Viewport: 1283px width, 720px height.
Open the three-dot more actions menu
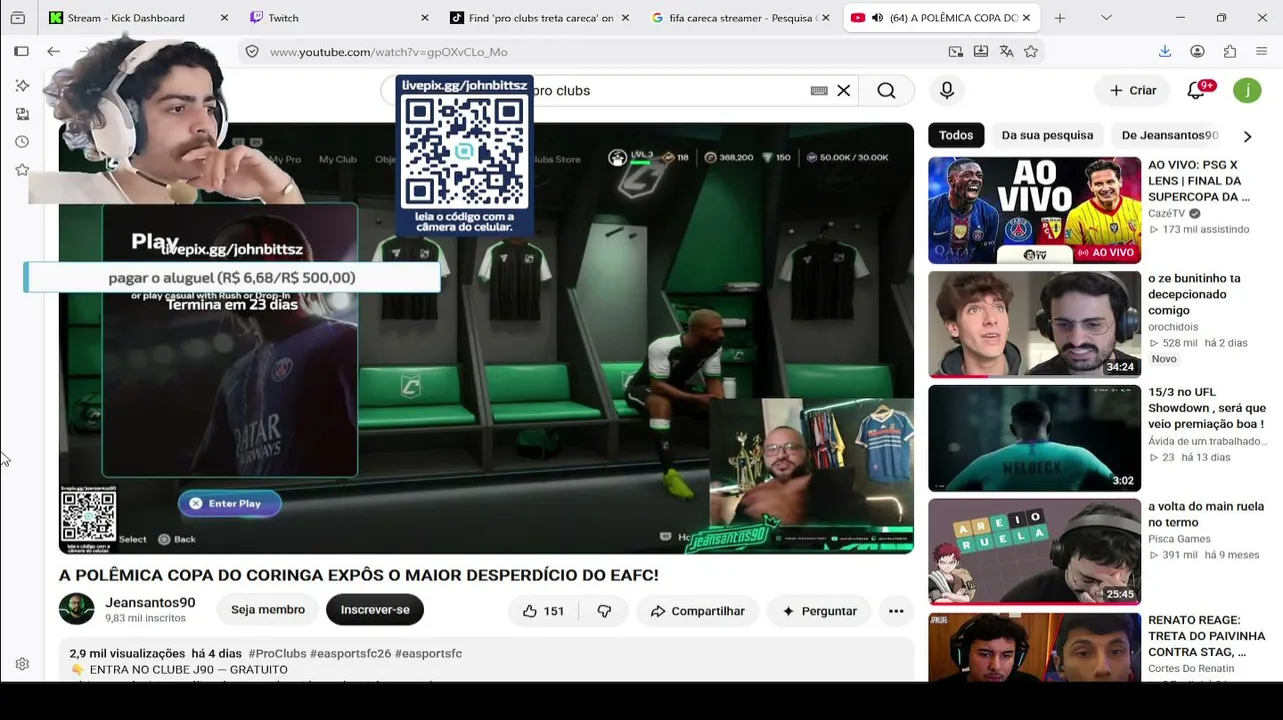coord(896,611)
